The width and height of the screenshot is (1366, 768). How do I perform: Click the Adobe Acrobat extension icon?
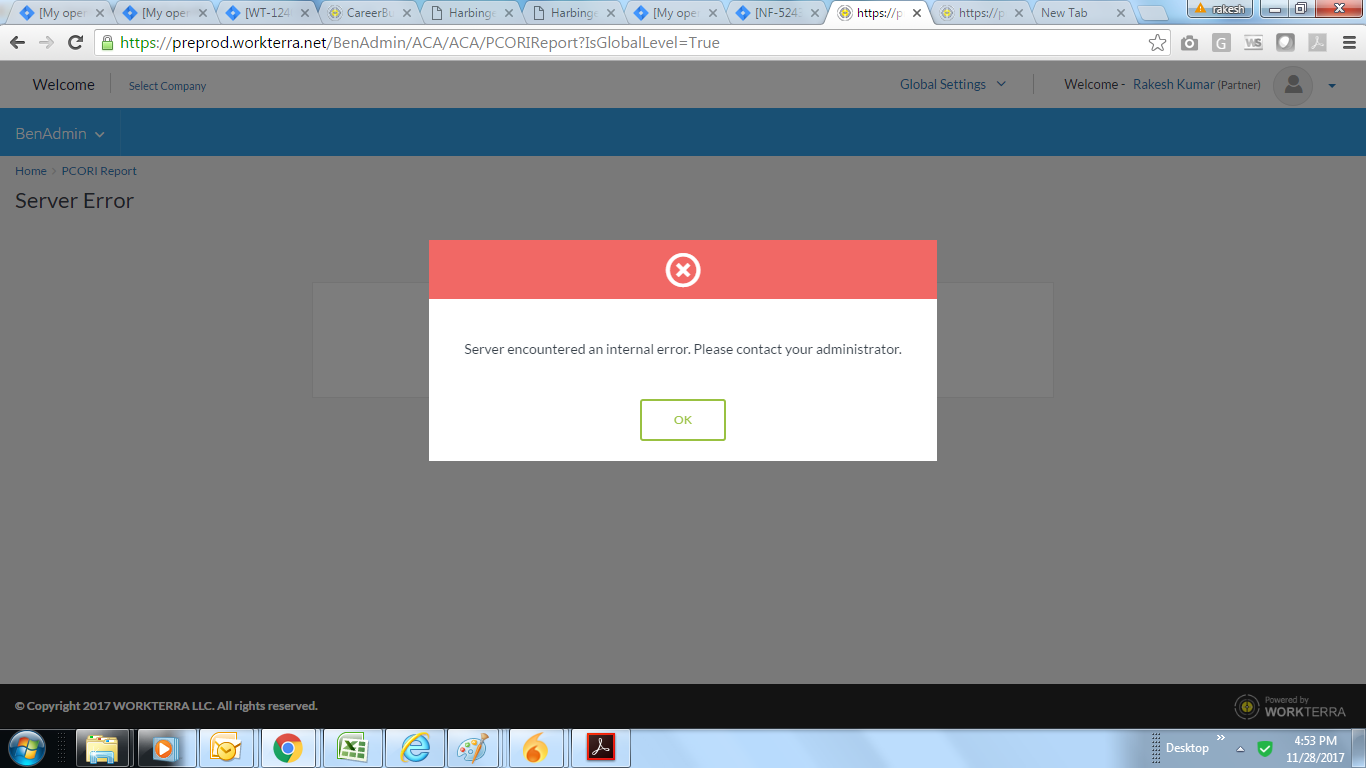1318,43
